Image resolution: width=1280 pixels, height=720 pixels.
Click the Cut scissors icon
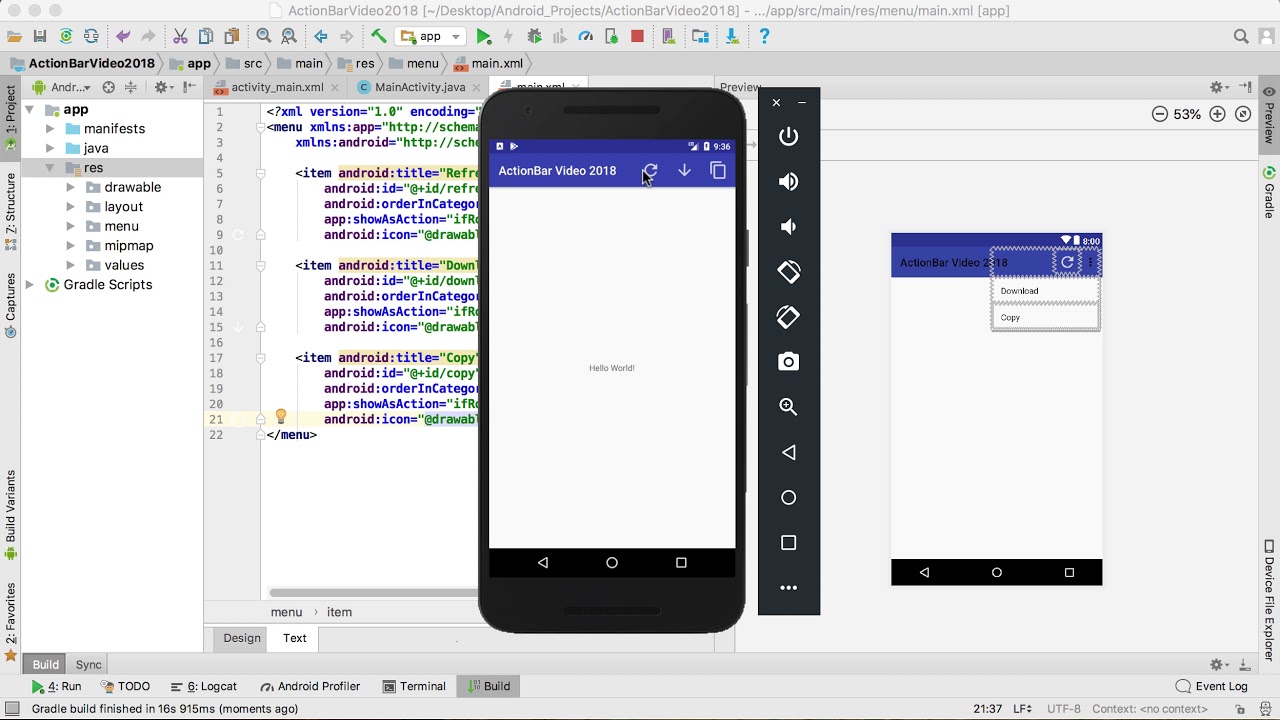pyautogui.click(x=180, y=37)
